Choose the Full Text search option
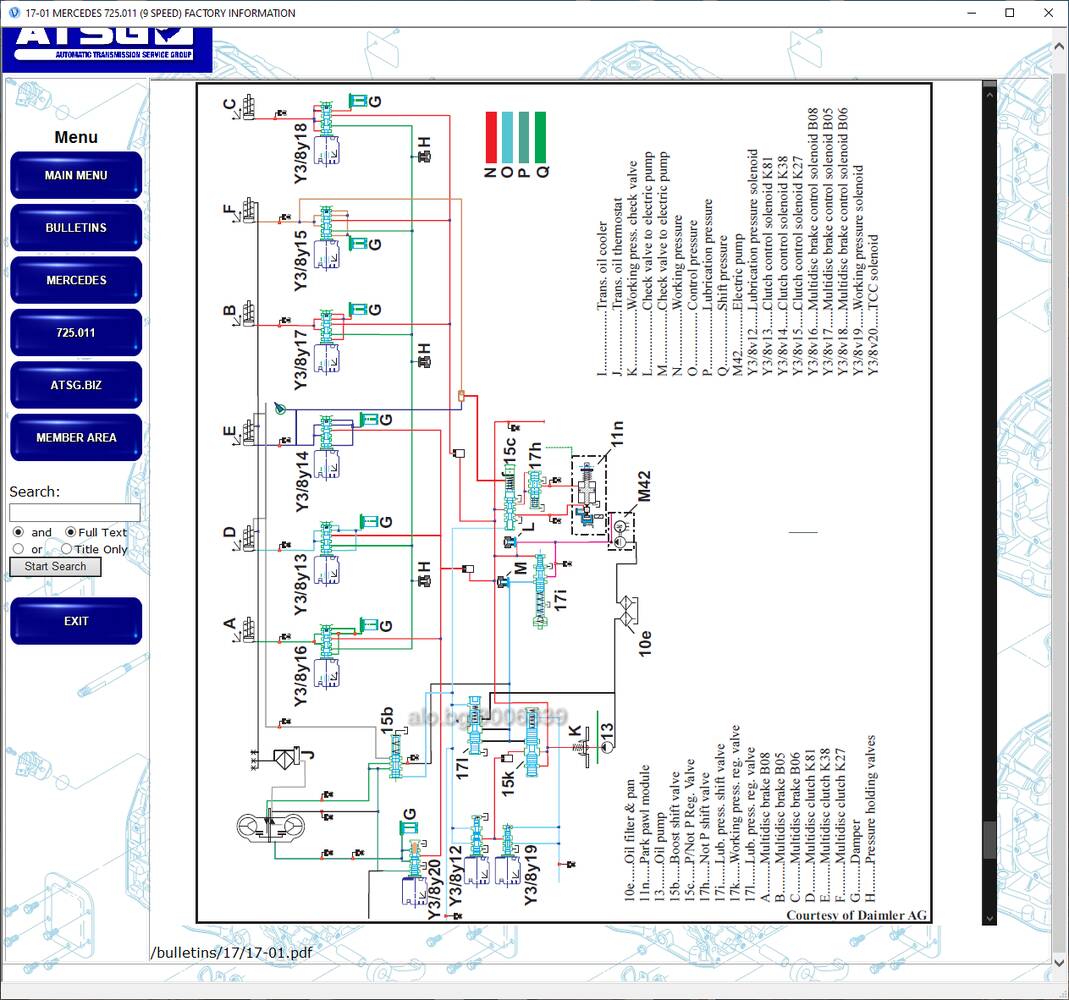Viewport: 1069px width, 1000px height. point(70,532)
